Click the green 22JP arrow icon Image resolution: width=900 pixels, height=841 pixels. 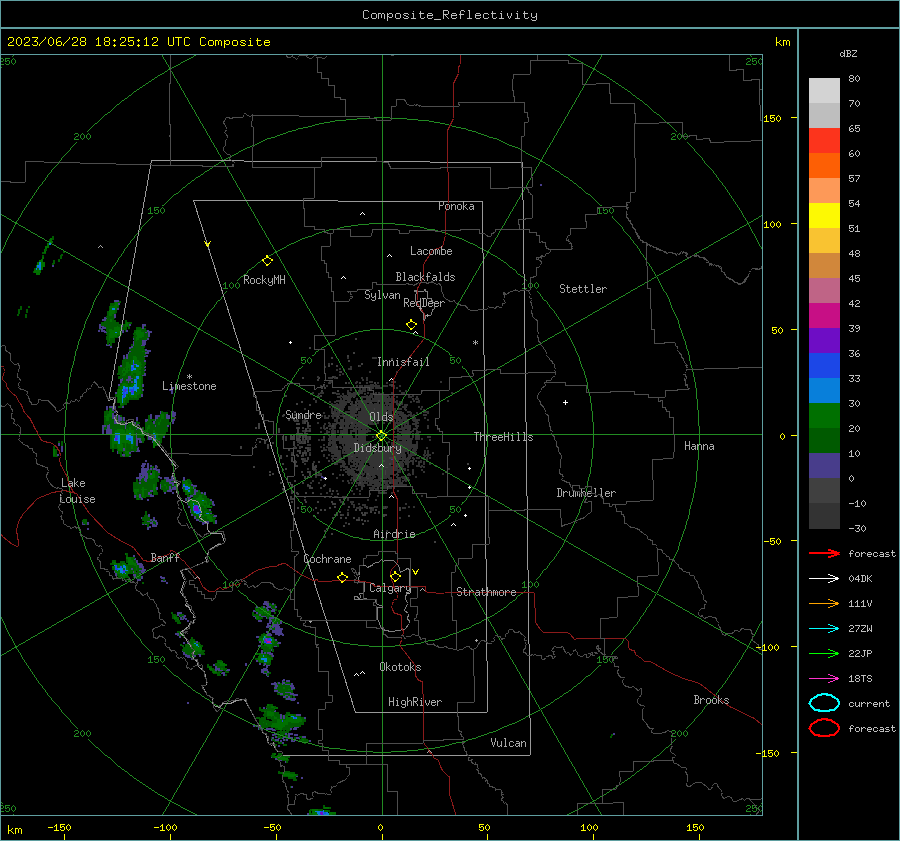(824, 653)
